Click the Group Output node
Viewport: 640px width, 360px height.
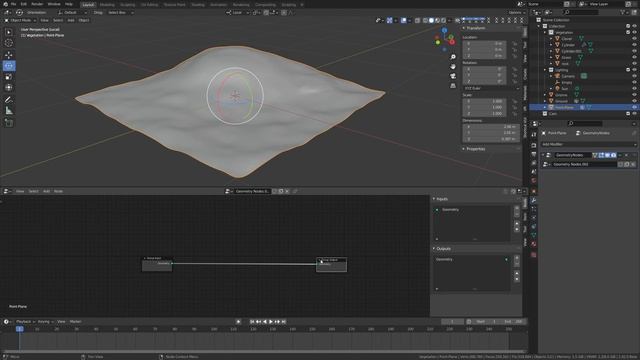[331, 264]
